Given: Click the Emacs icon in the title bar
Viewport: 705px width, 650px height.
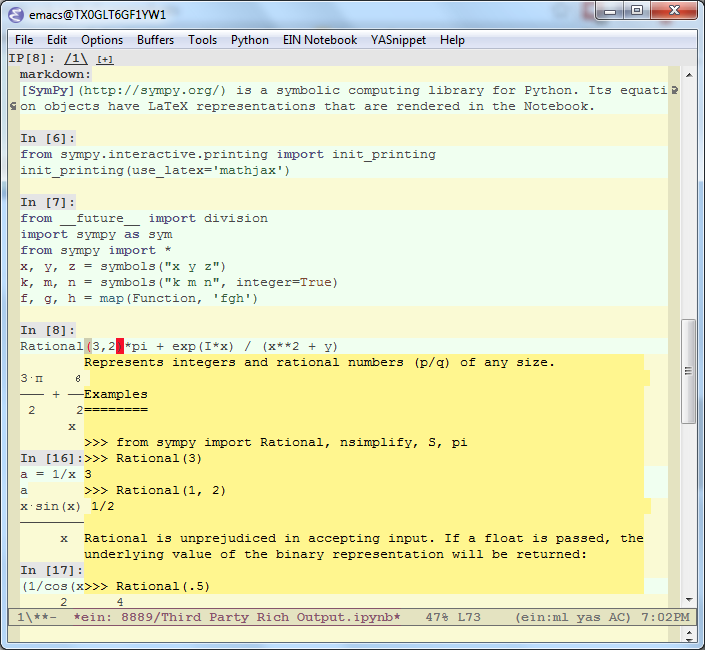Looking at the screenshot, I should click(x=18, y=14).
